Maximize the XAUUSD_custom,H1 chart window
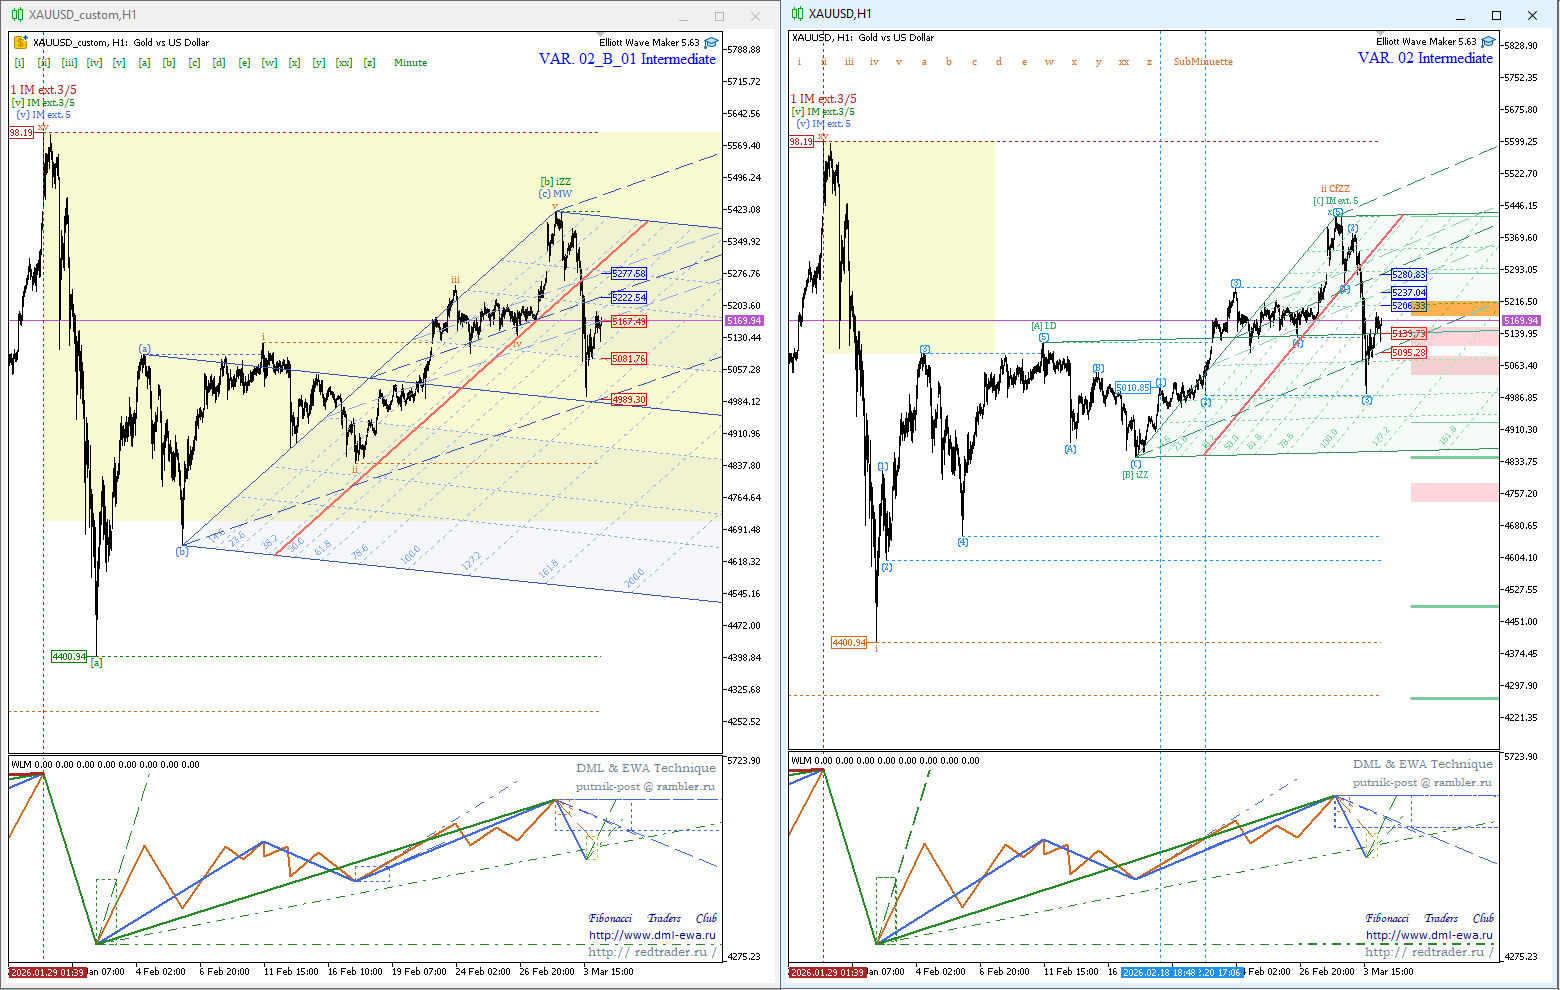This screenshot has height=990, width=1560. coord(719,16)
